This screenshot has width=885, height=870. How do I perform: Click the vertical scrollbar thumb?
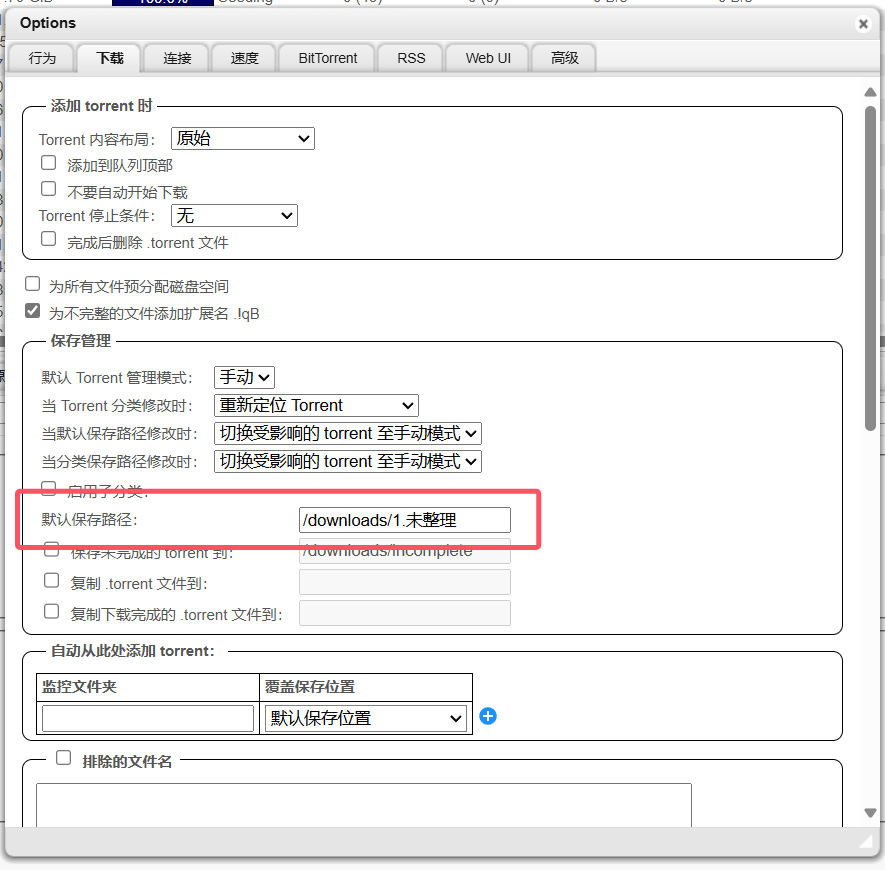click(870, 268)
